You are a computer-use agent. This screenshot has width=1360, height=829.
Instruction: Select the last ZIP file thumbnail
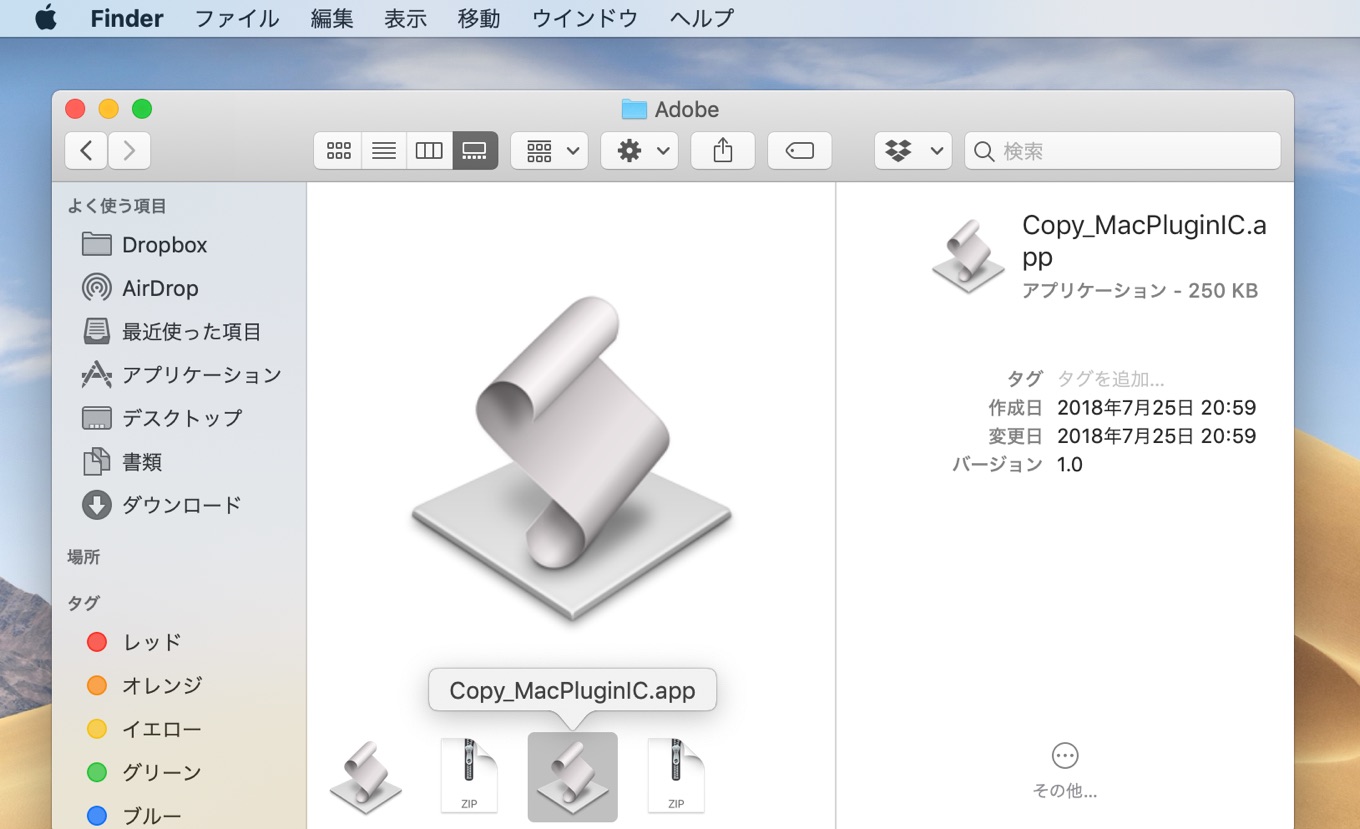[676, 777]
